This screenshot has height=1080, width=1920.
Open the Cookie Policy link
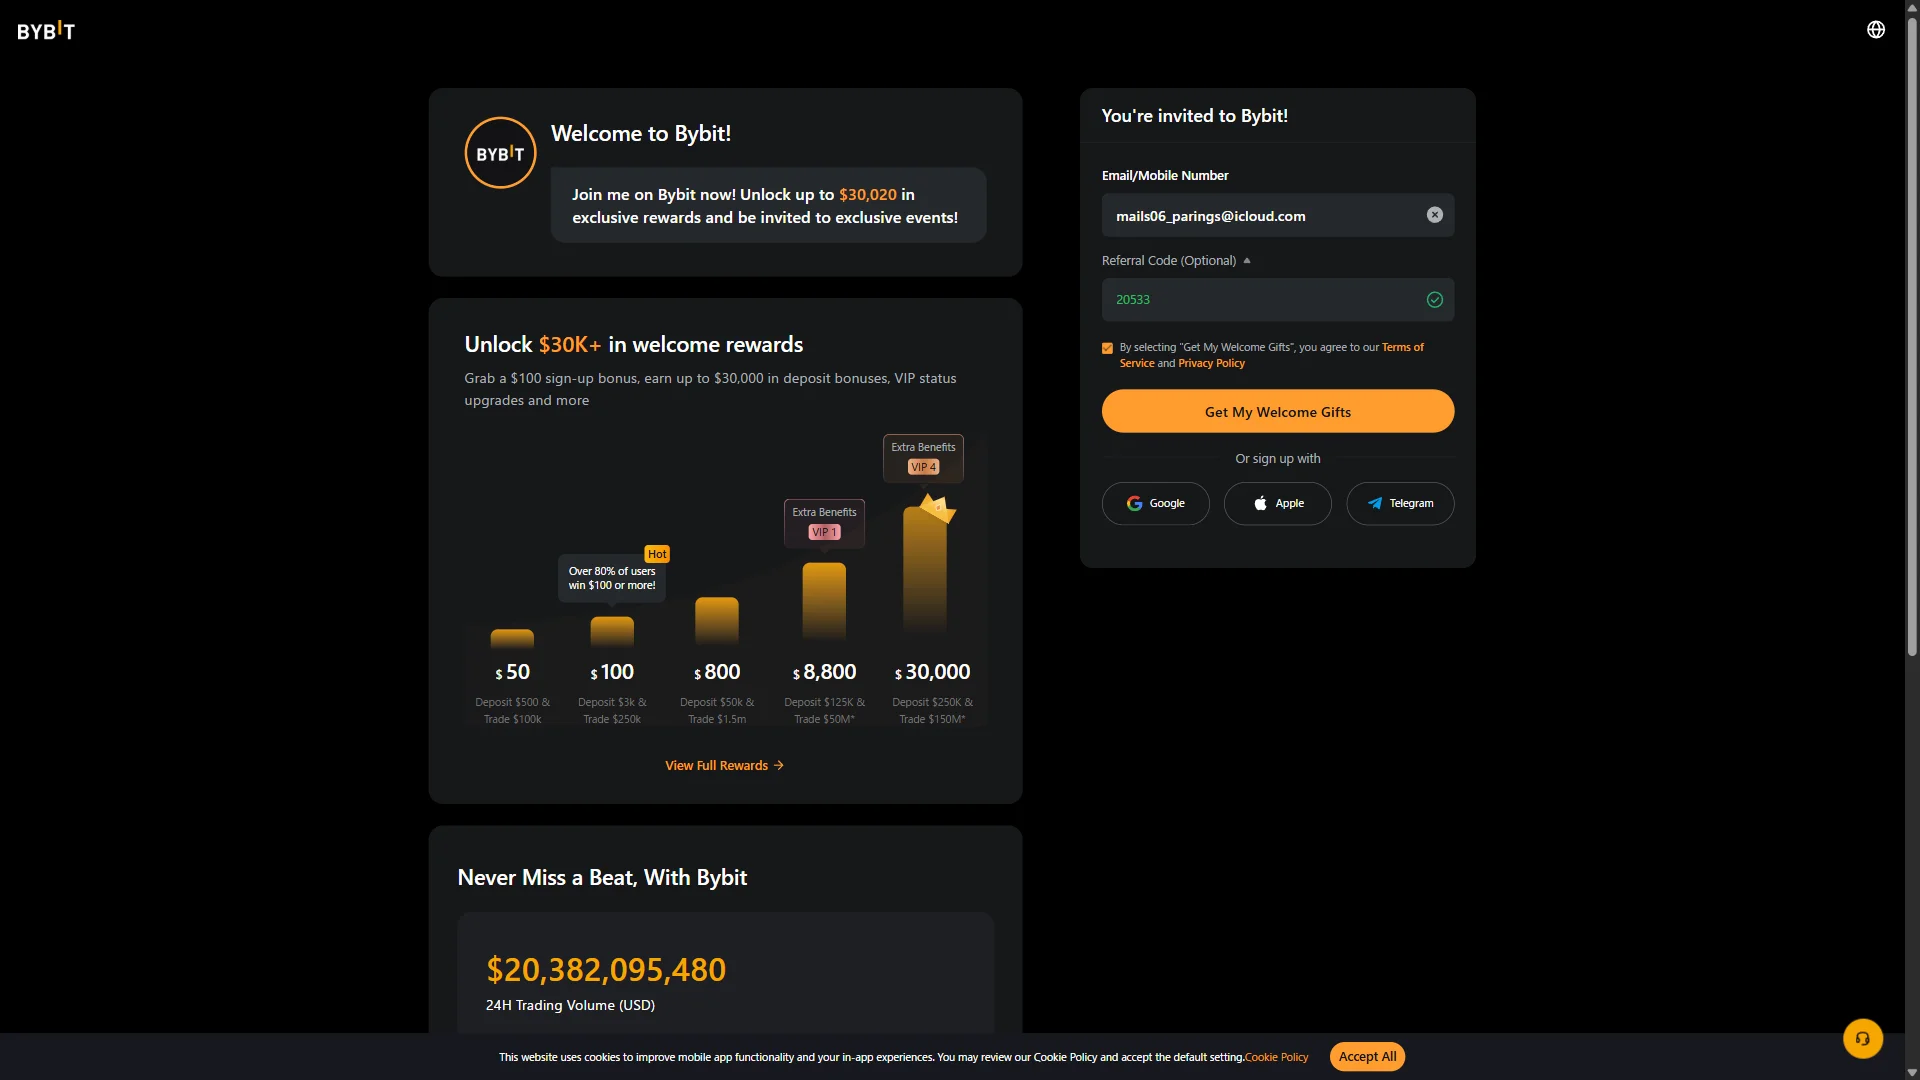[x=1276, y=1058]
